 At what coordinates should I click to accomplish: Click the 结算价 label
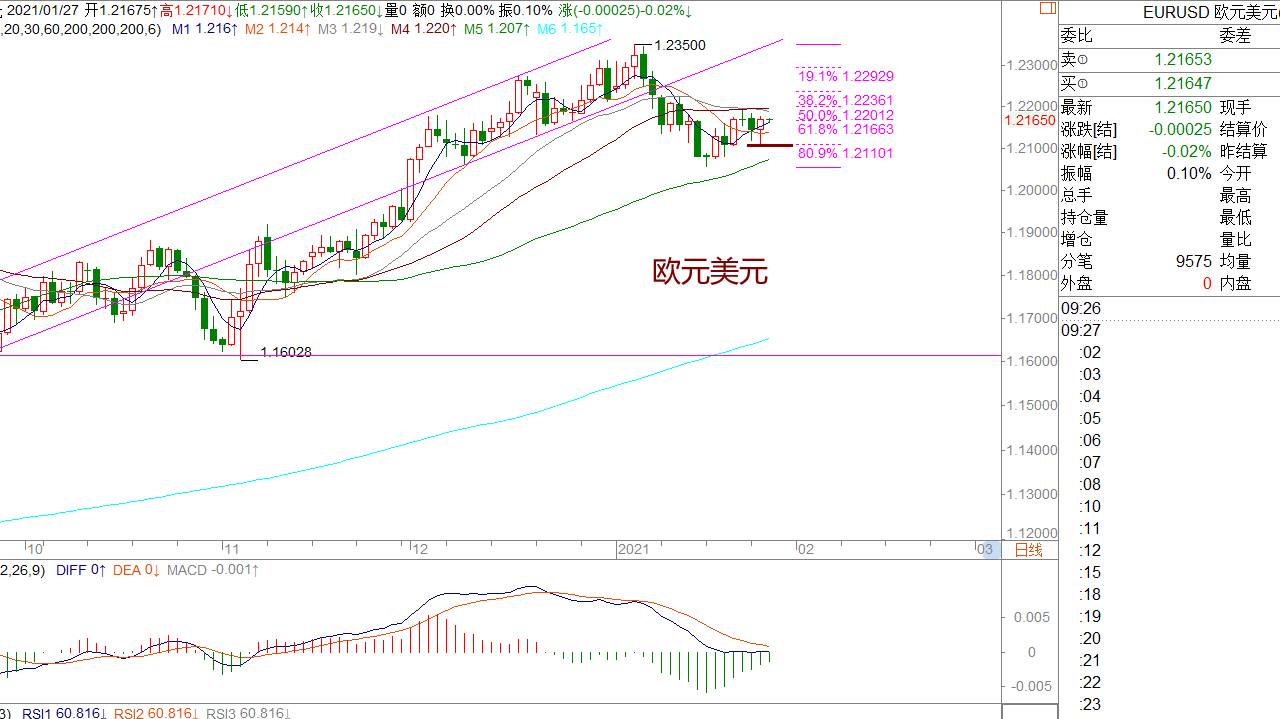1243,129
